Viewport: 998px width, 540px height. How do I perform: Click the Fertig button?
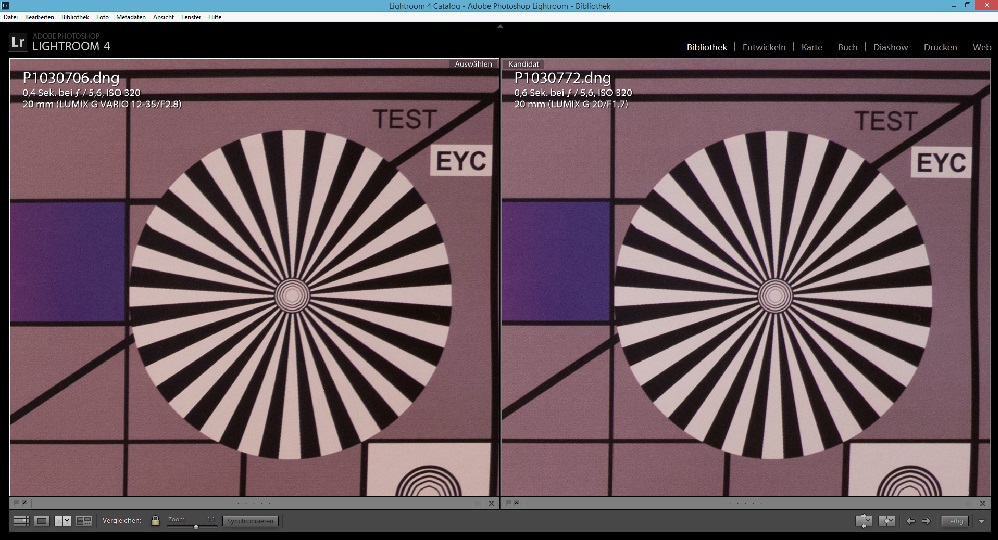point(955,521)
